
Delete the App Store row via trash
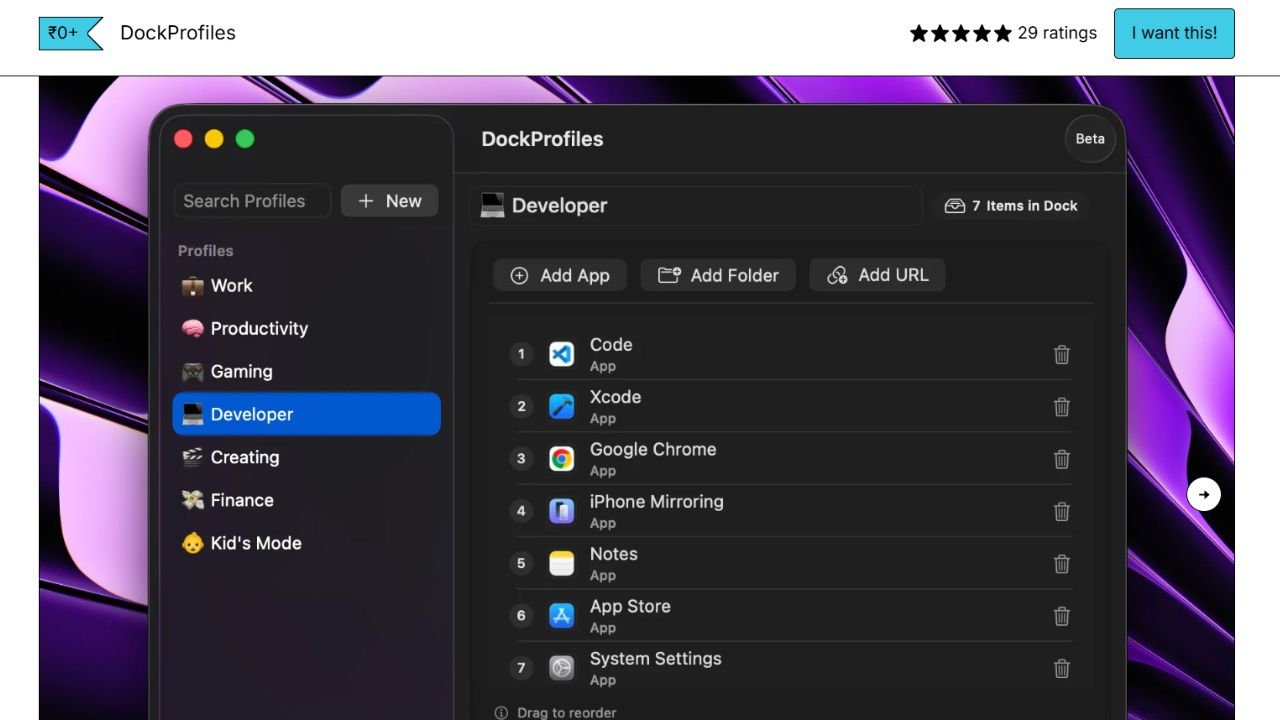click(1062, 616)
